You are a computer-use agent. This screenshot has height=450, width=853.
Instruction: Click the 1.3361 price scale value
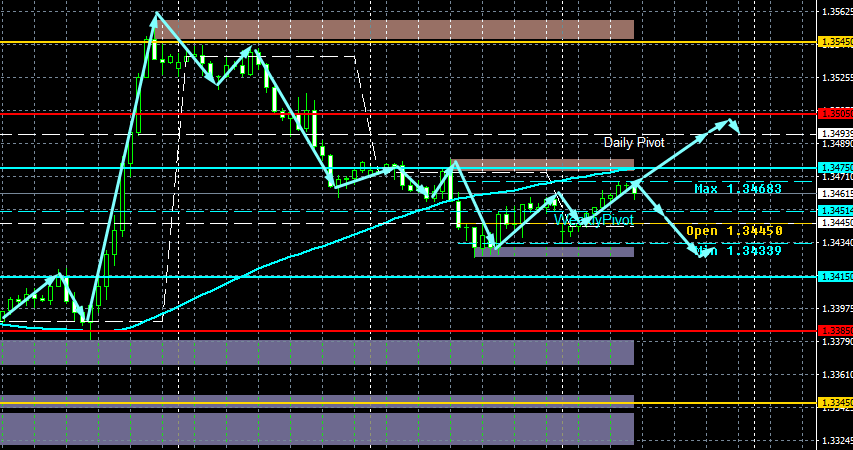pos(837,375)
